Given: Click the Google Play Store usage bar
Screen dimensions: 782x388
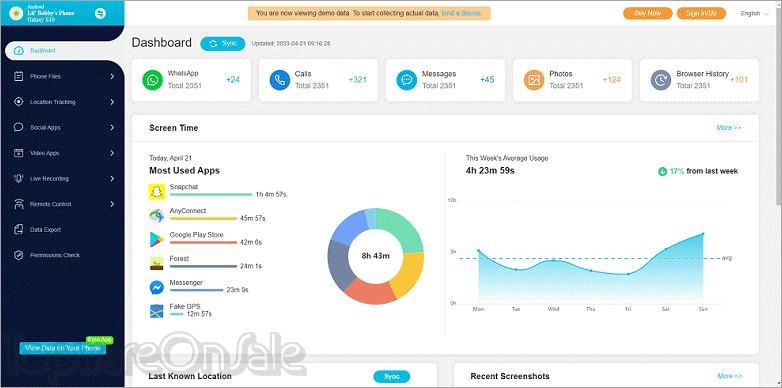Looking at the screenshot, I should [x=203, y=242].
